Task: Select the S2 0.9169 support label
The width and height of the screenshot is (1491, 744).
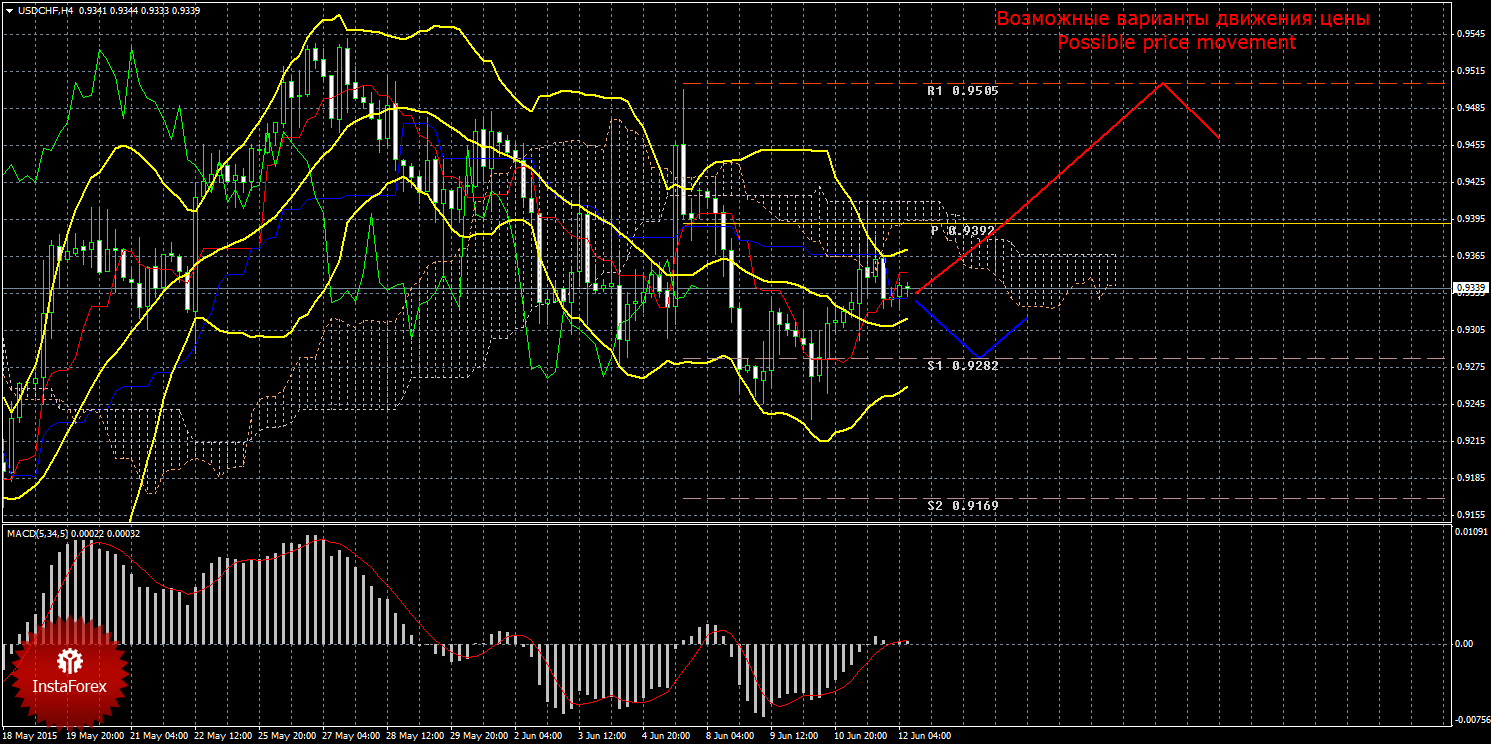Action: (x=962, y=506)
